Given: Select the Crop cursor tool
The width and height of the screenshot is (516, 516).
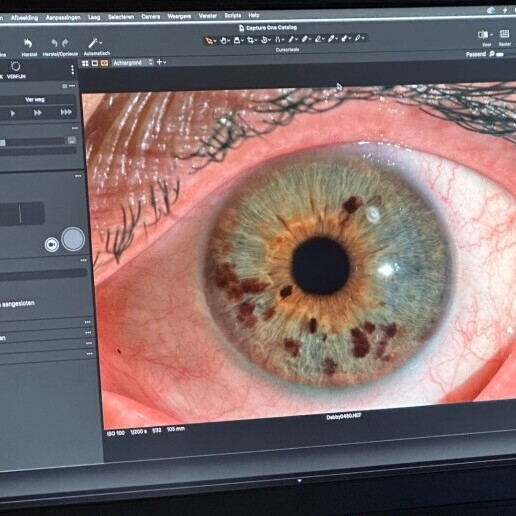Looking at the screenshot, I should [x=250, y=41].
